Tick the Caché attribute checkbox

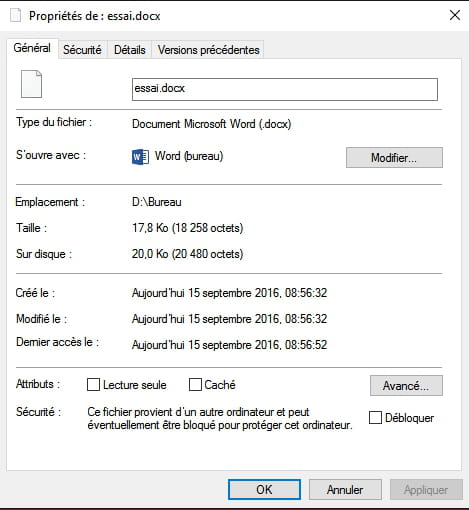(195, 384)
